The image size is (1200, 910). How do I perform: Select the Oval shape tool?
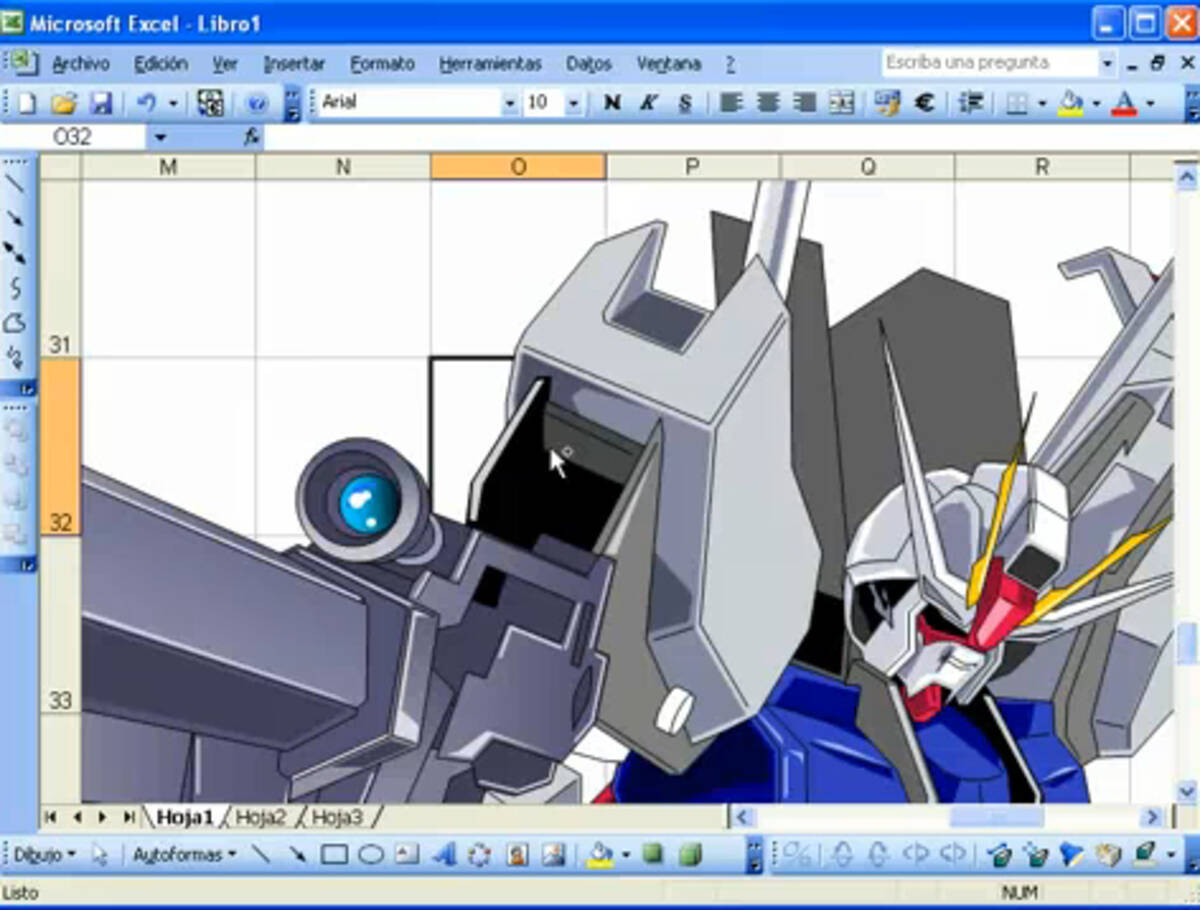371,855
